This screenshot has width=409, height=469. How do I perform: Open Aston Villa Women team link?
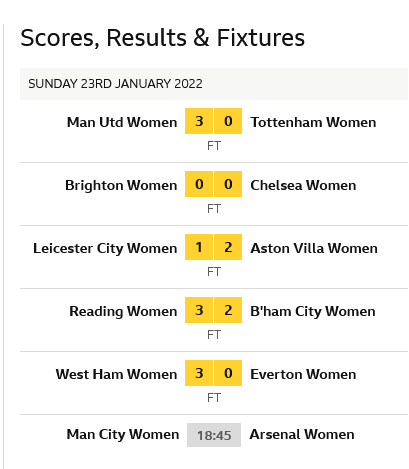(314, 248)
